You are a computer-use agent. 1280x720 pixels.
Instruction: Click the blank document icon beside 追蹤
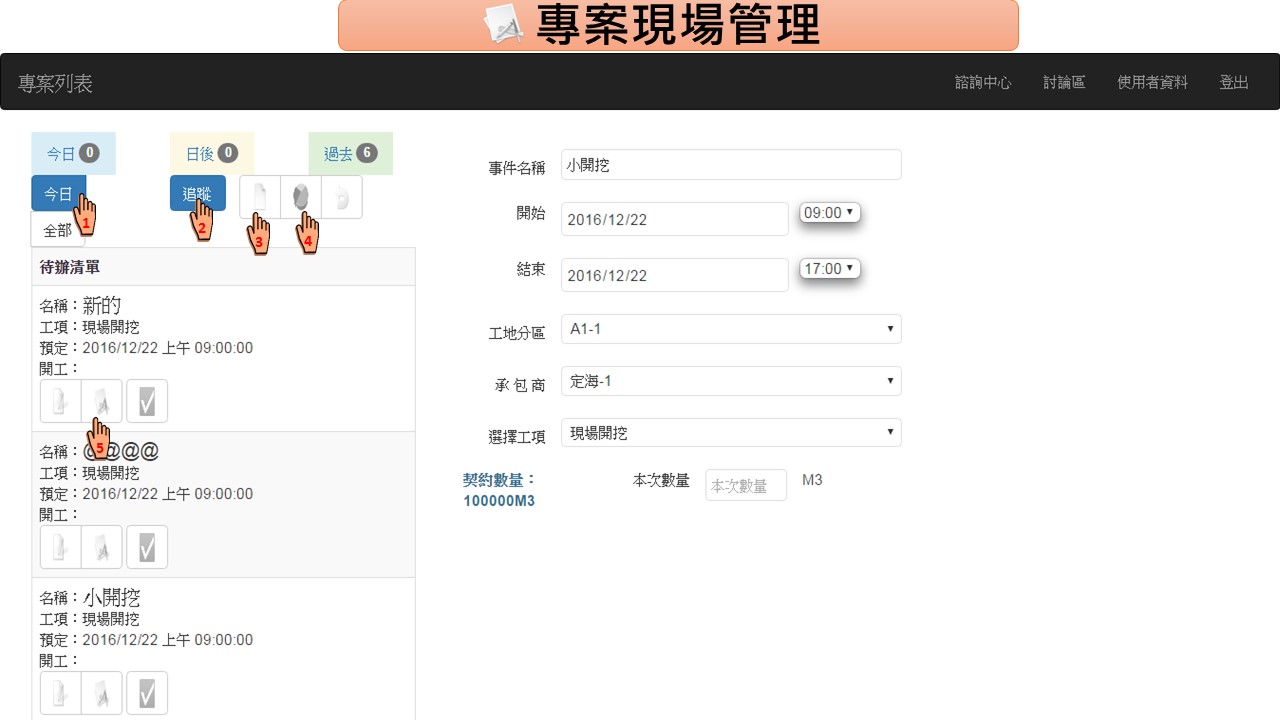point(260,197)
